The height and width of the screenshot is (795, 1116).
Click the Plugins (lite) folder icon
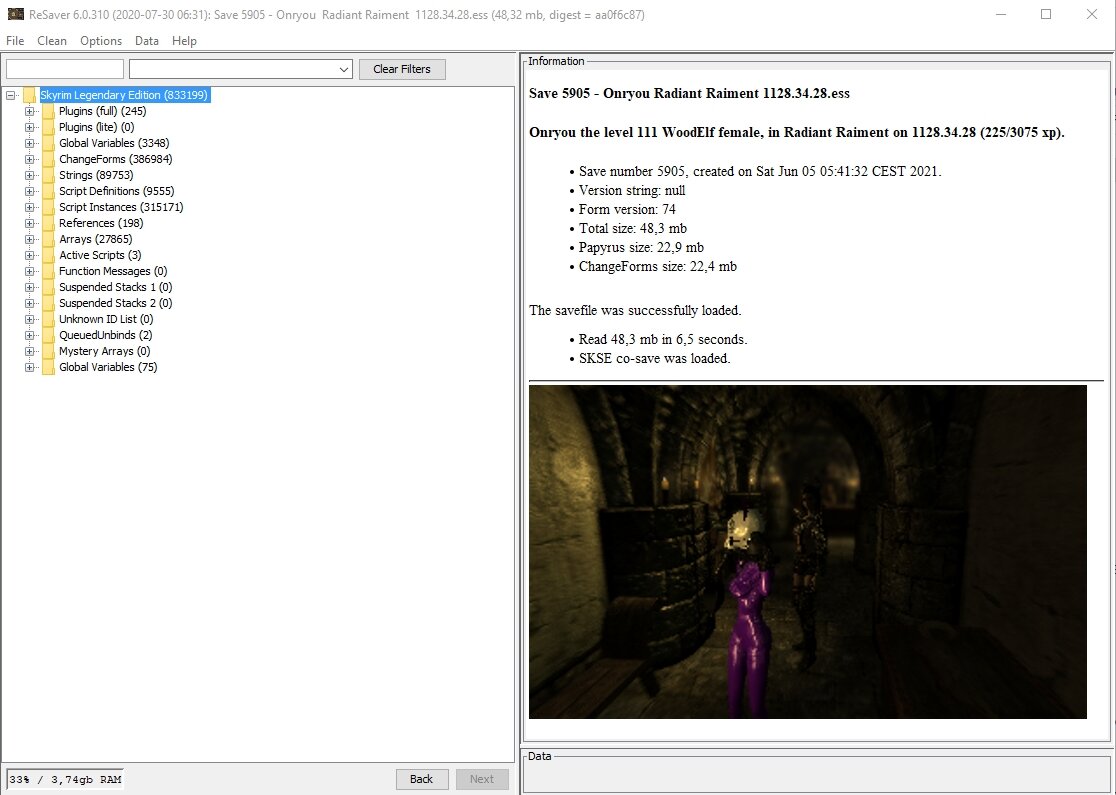point(48,127)
